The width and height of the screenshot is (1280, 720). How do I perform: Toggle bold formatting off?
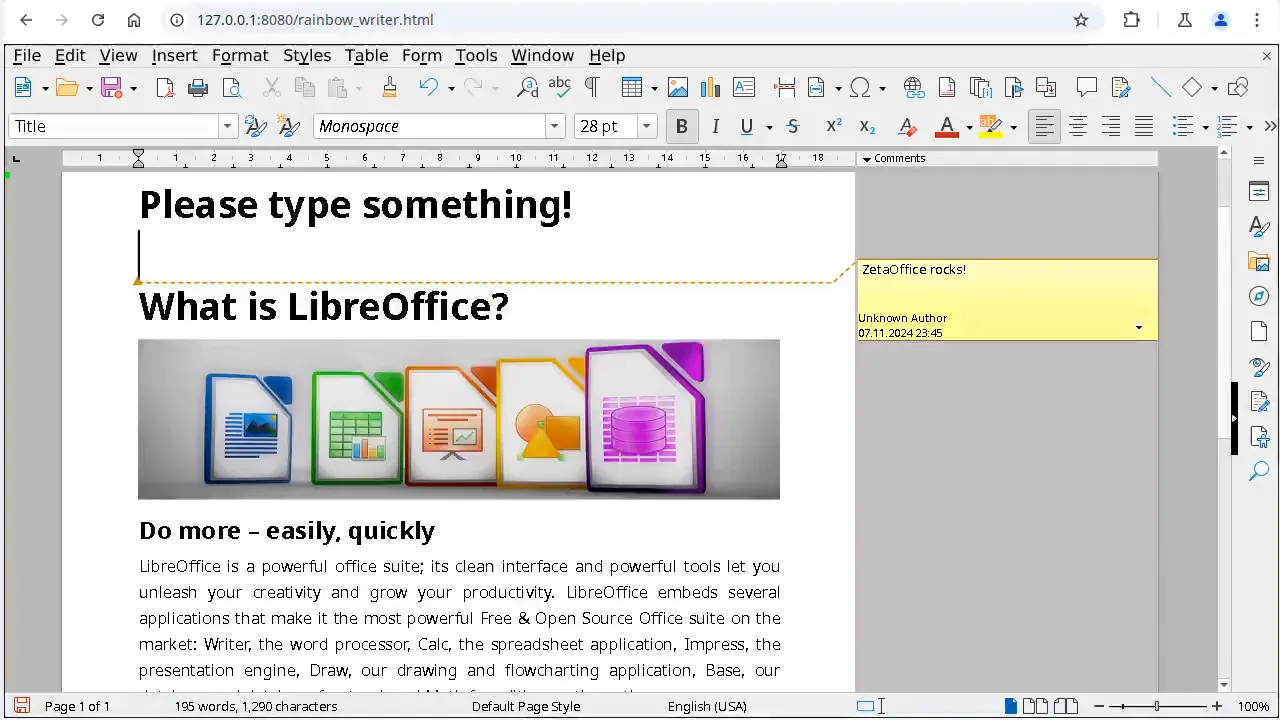click(681, 126)
